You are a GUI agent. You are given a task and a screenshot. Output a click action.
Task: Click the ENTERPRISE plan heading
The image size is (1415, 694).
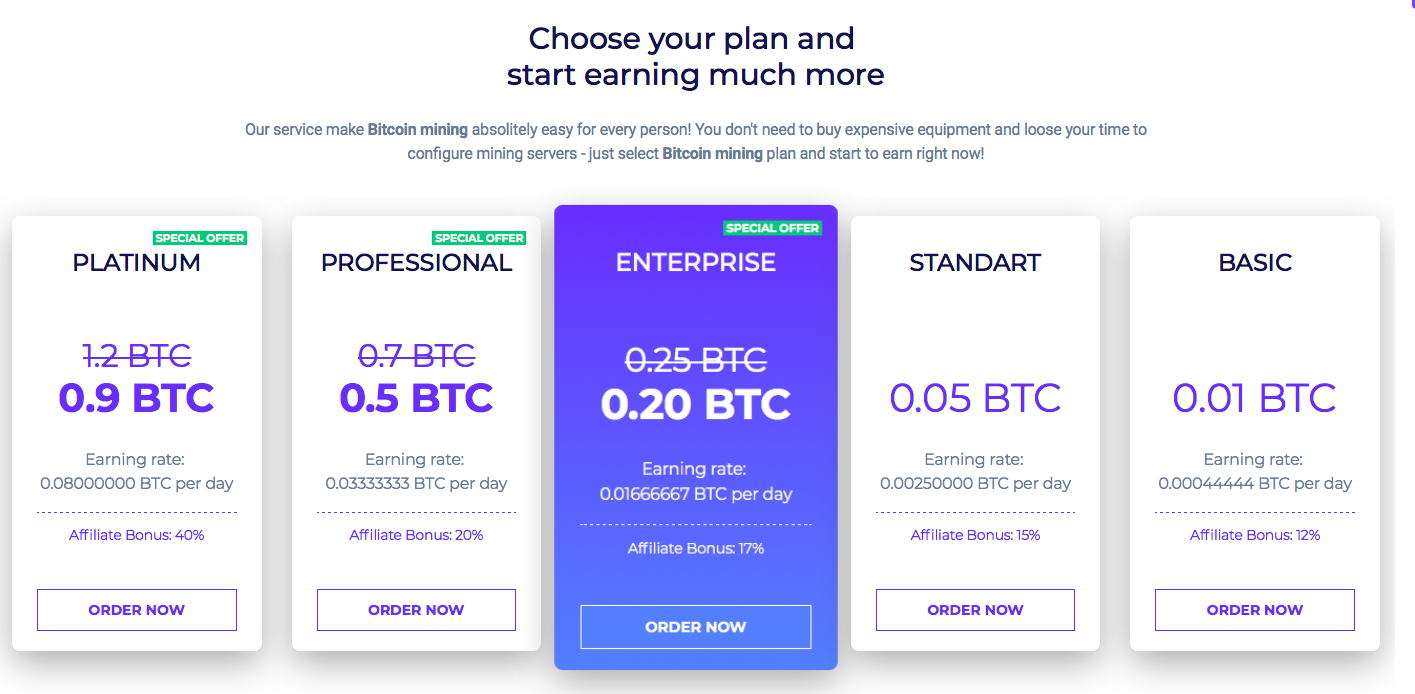click(696, 263)
